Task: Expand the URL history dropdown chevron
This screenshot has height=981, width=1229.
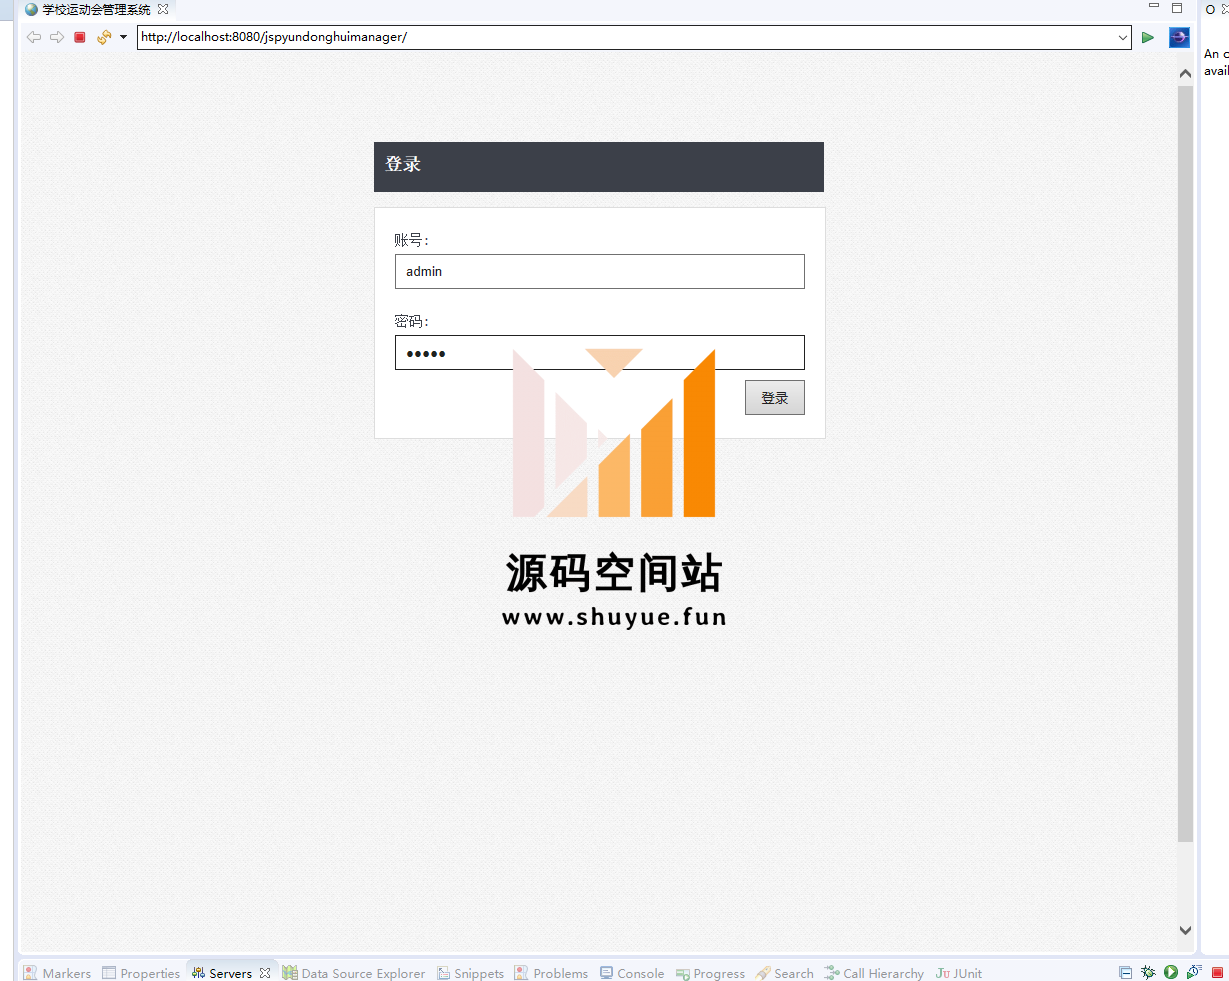Action: [1123, 37]
